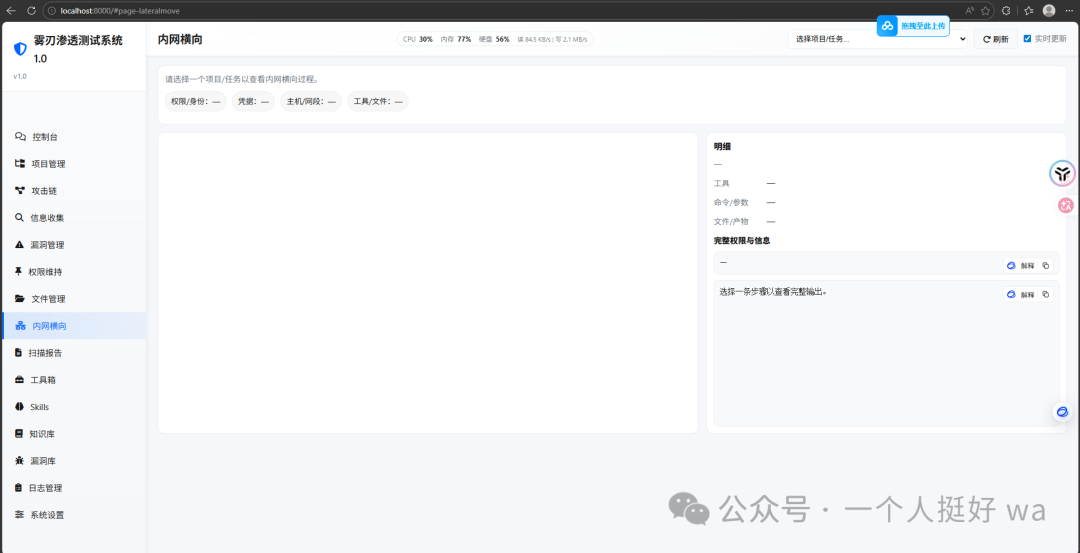Toggle the 实时更新 checkbox
The height and width of the screenshot is (553, 1080).
[x=1028, y=39]
